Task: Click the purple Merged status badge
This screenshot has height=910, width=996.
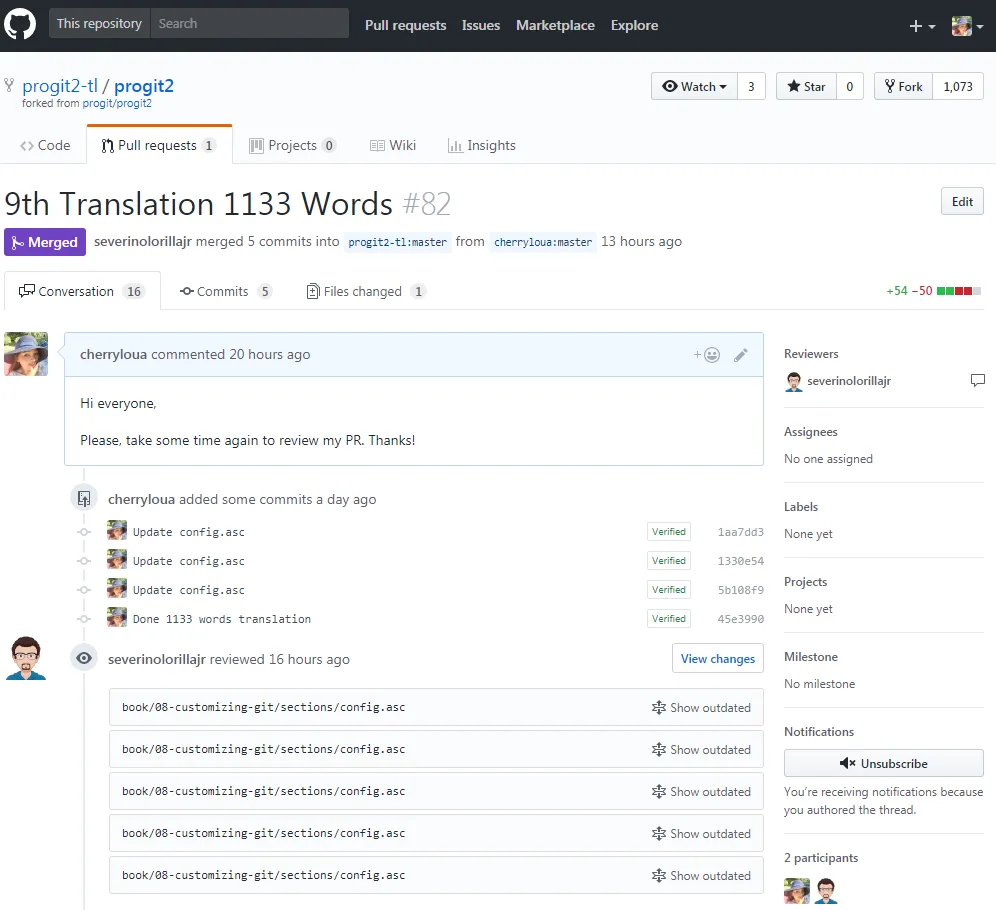Action: (45, 242)
